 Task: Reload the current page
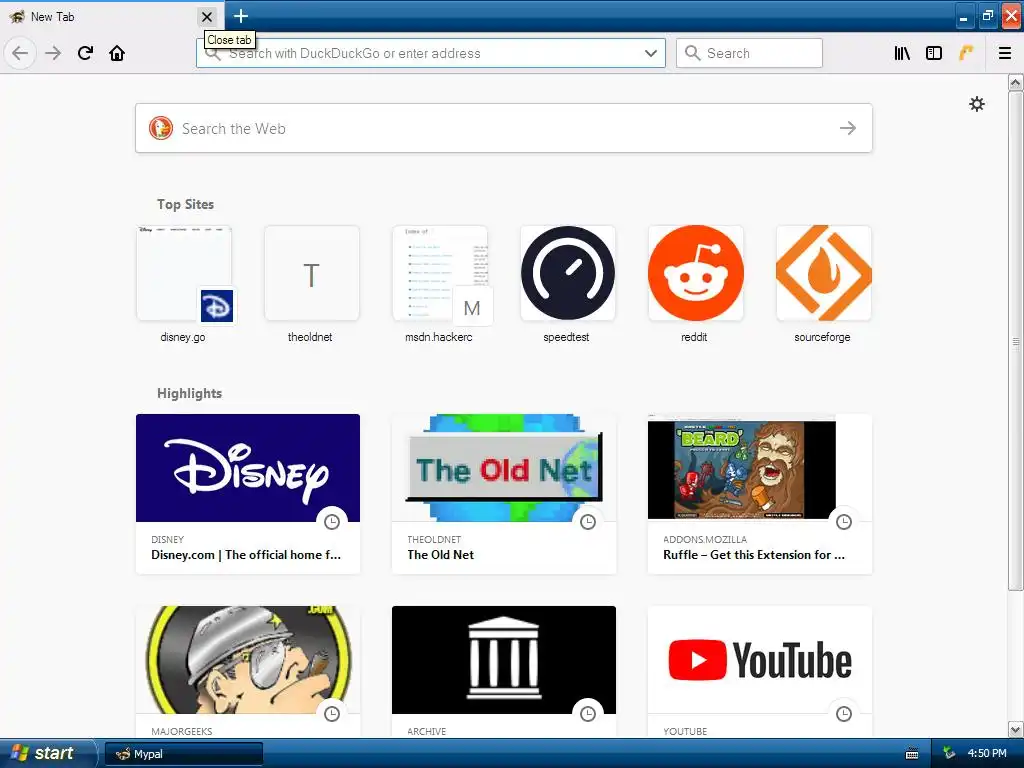click(x=85, y=53)
